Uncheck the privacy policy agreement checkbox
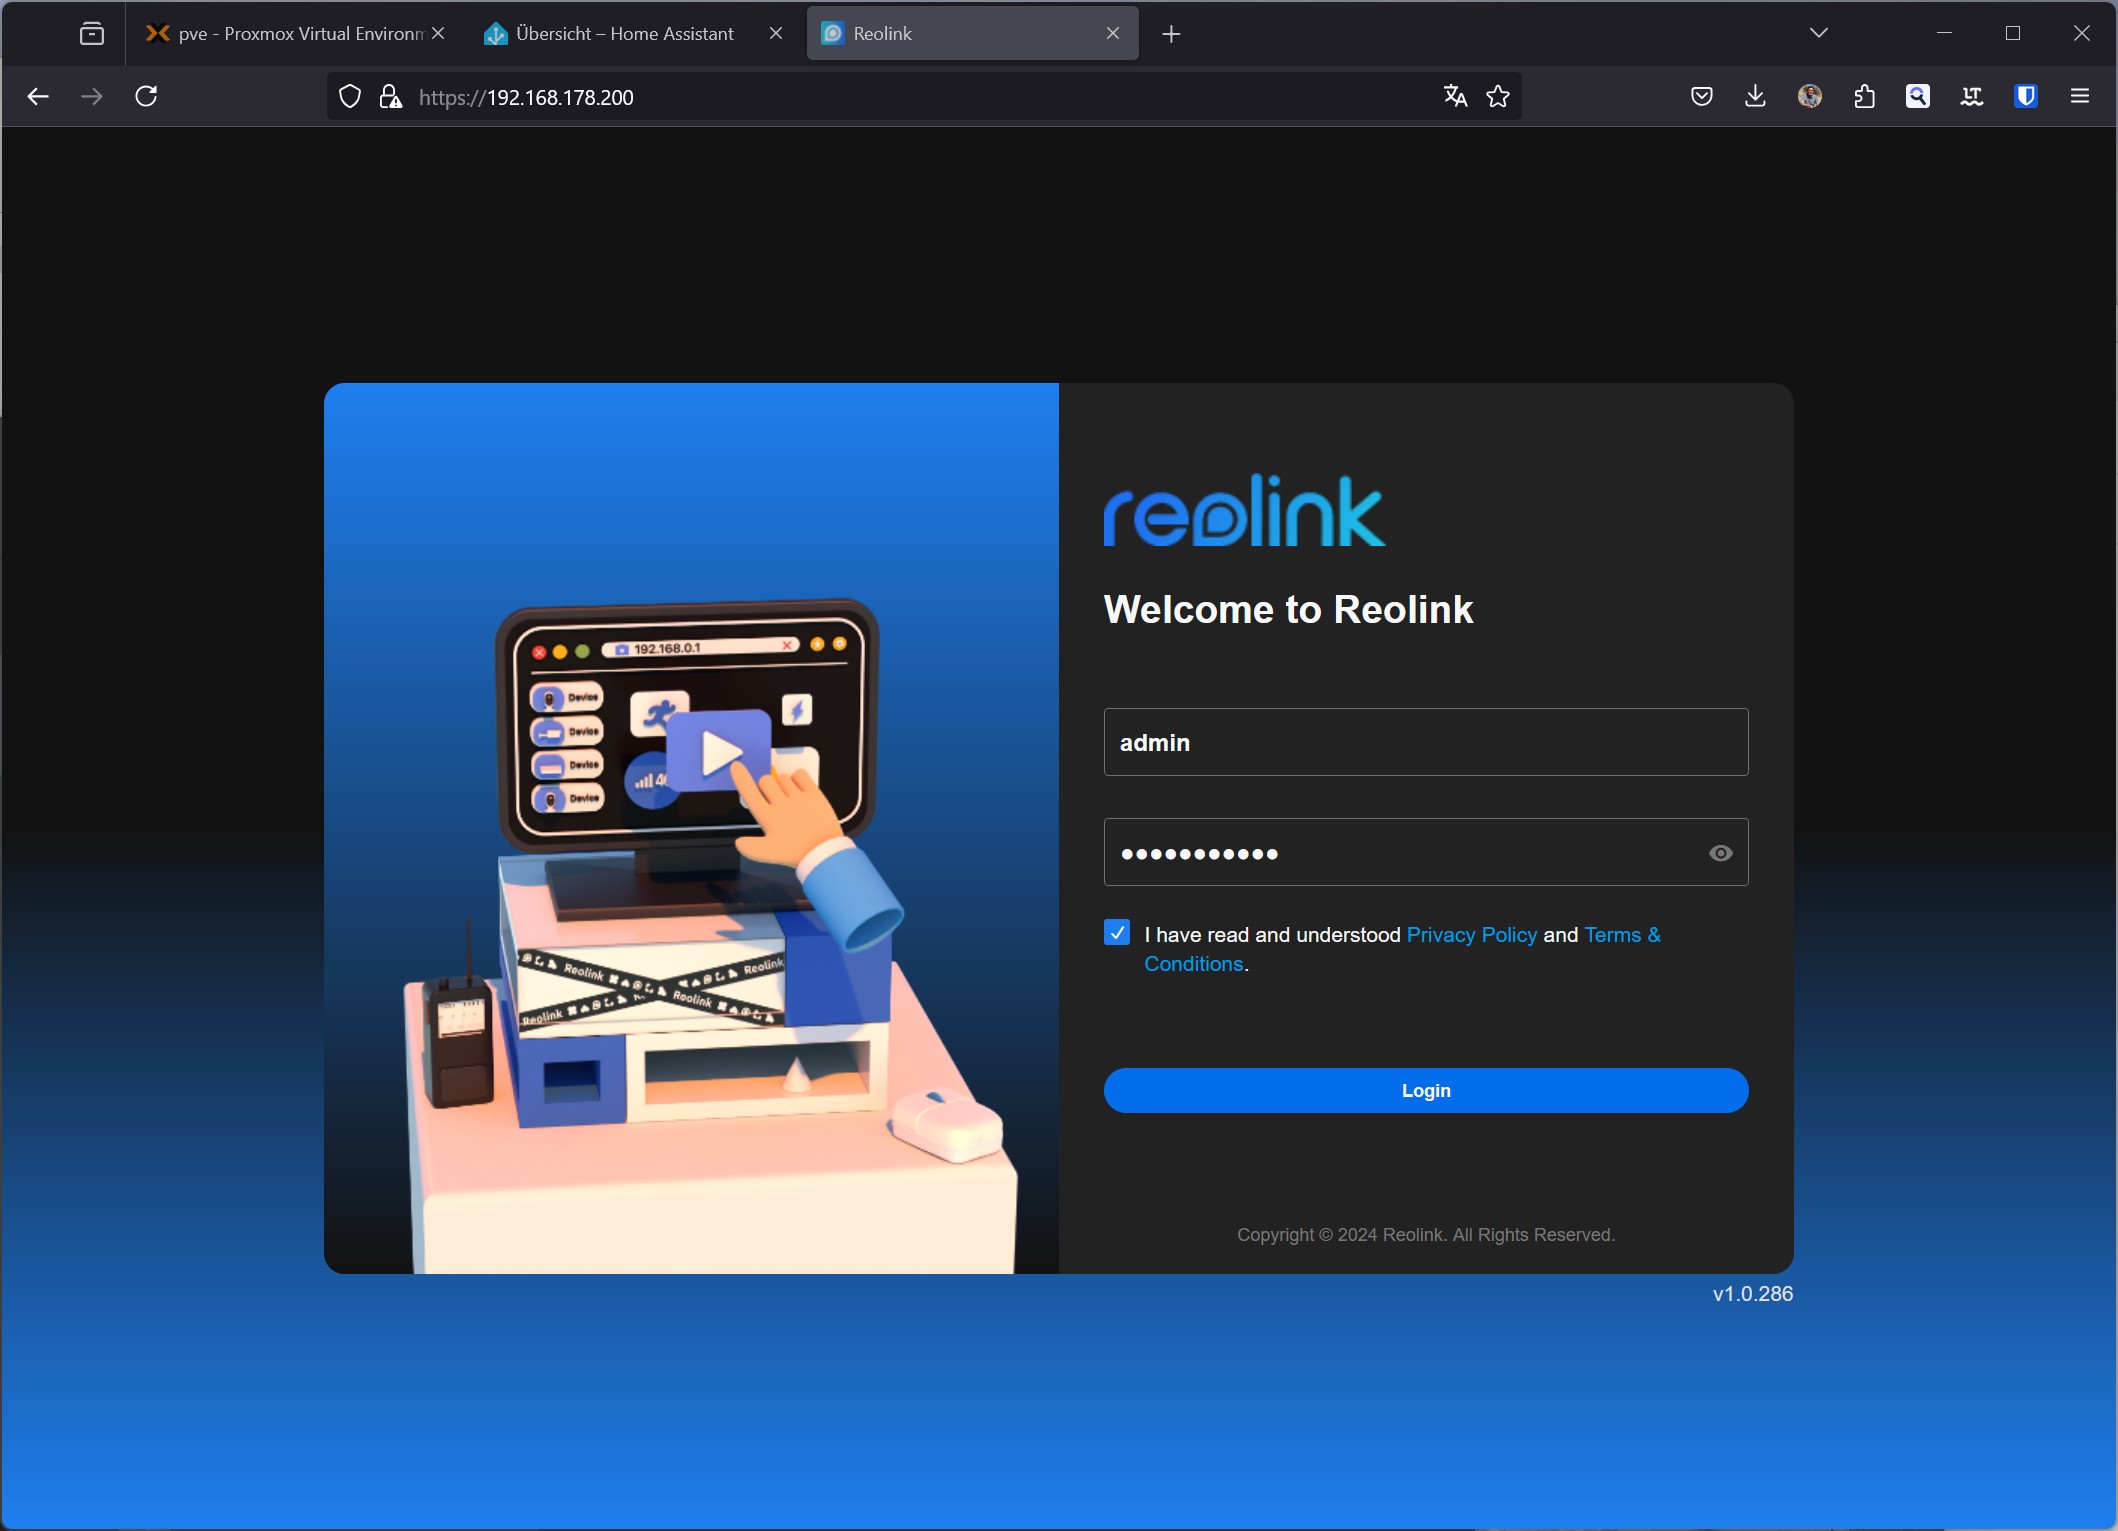 click(1117, 932)
